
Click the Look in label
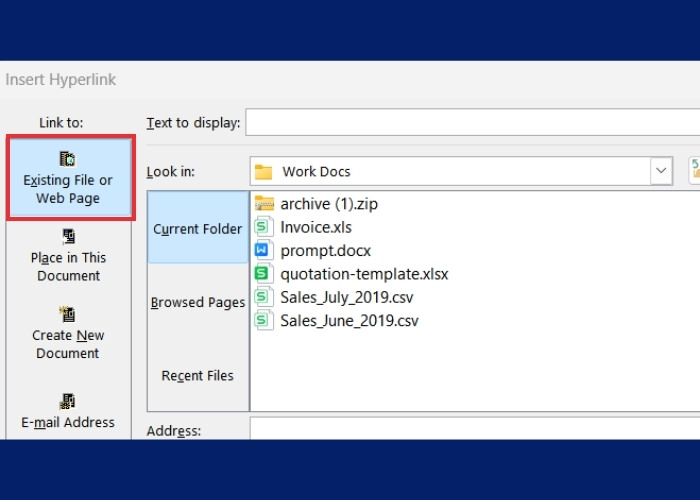pos(170,171)
